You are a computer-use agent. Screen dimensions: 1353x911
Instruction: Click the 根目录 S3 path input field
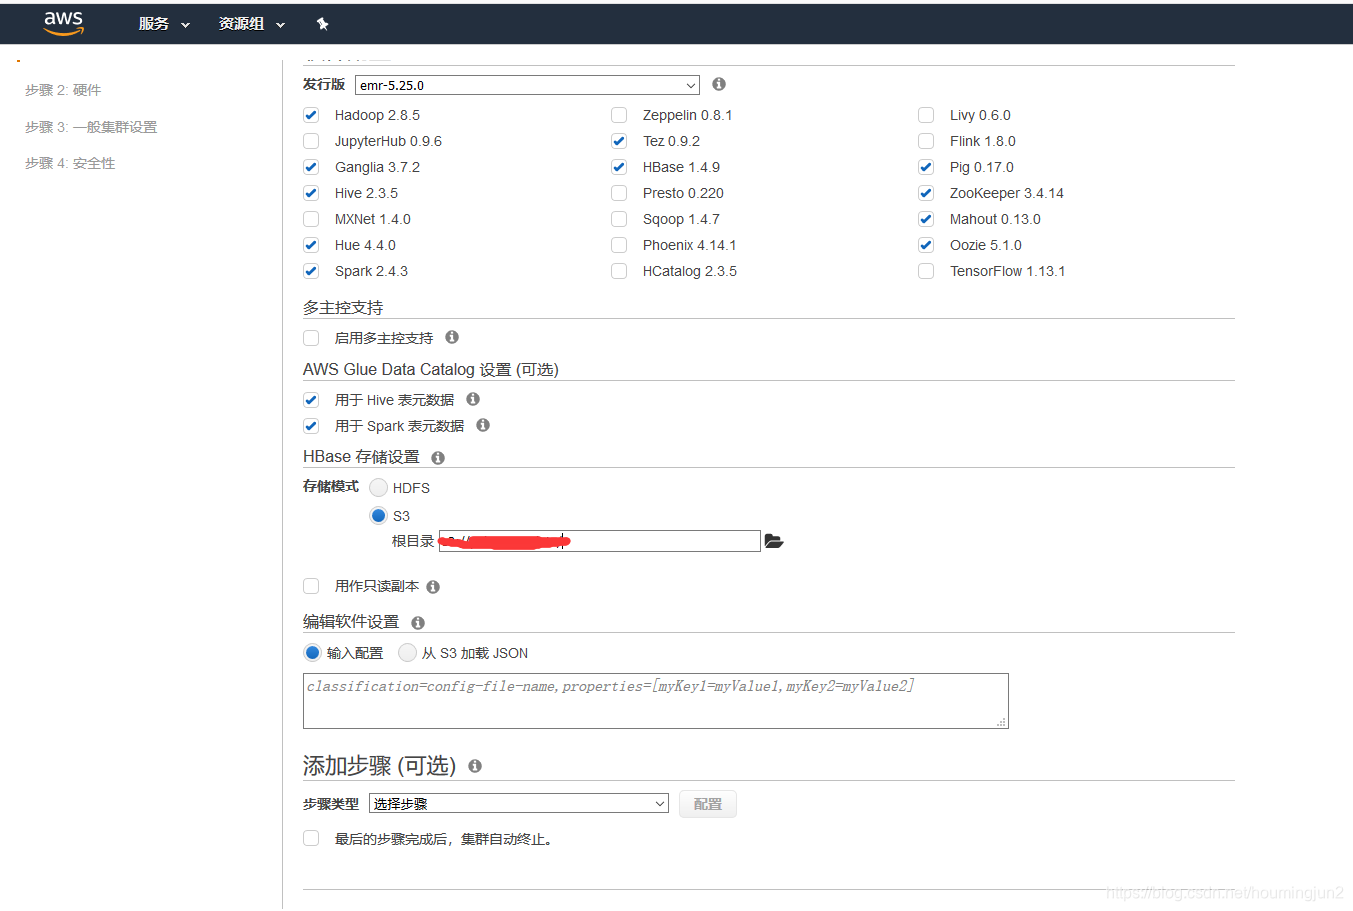600,541
